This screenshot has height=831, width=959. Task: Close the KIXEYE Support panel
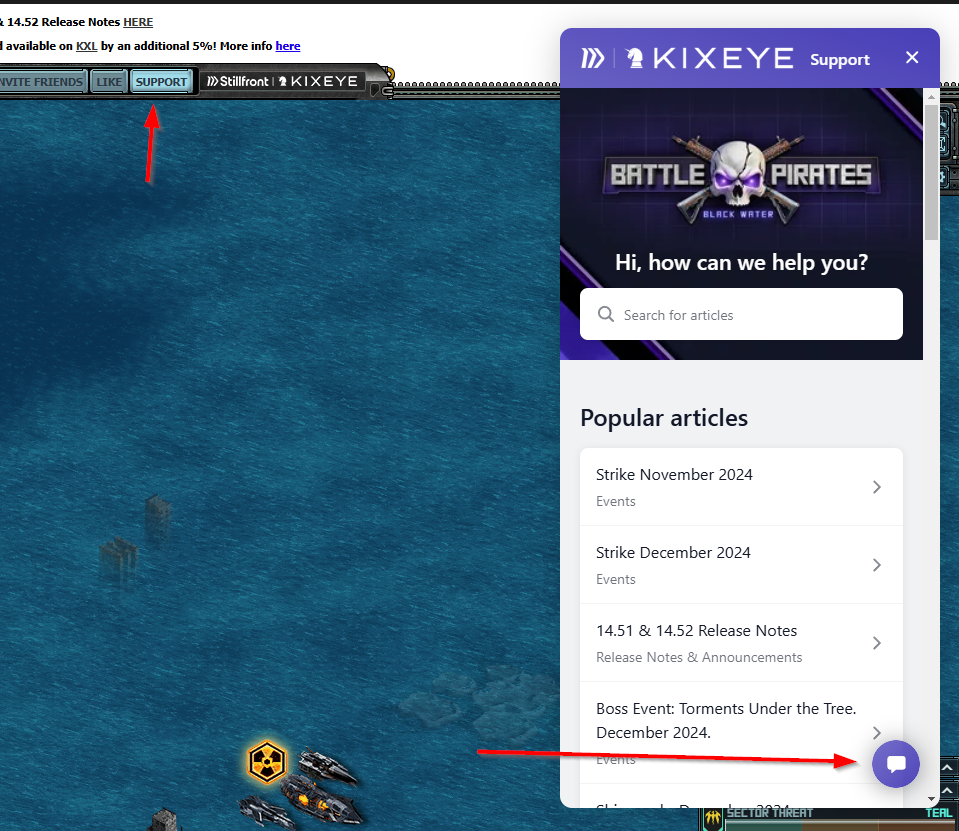[911, 58]
